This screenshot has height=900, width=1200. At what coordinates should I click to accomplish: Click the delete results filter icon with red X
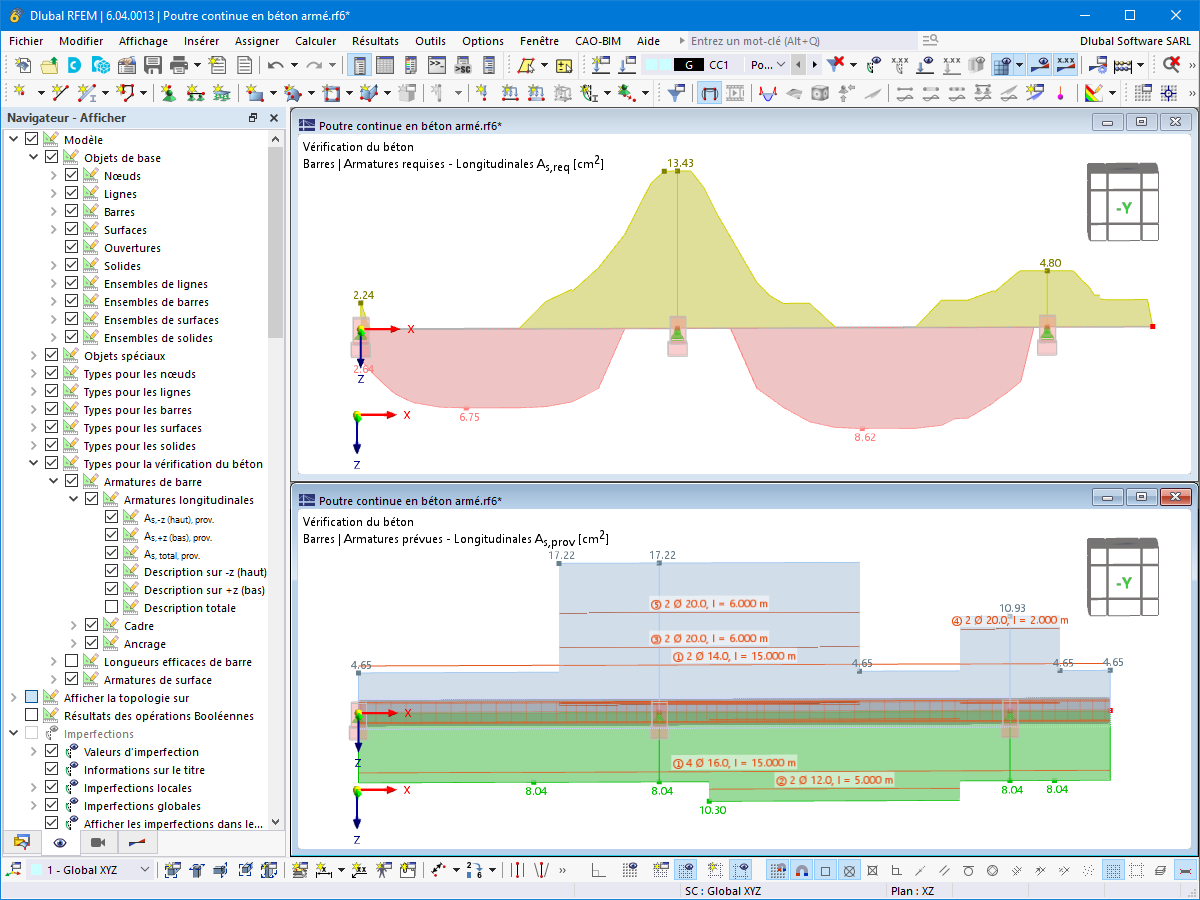pyautogui.click(x=836, y=65)
